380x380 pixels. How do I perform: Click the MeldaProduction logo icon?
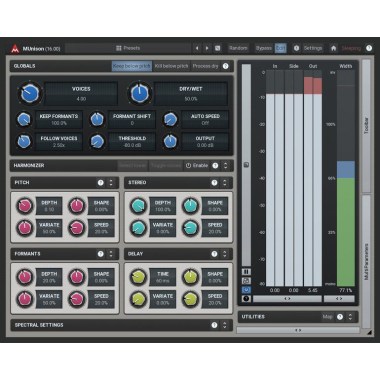[15, 49]
